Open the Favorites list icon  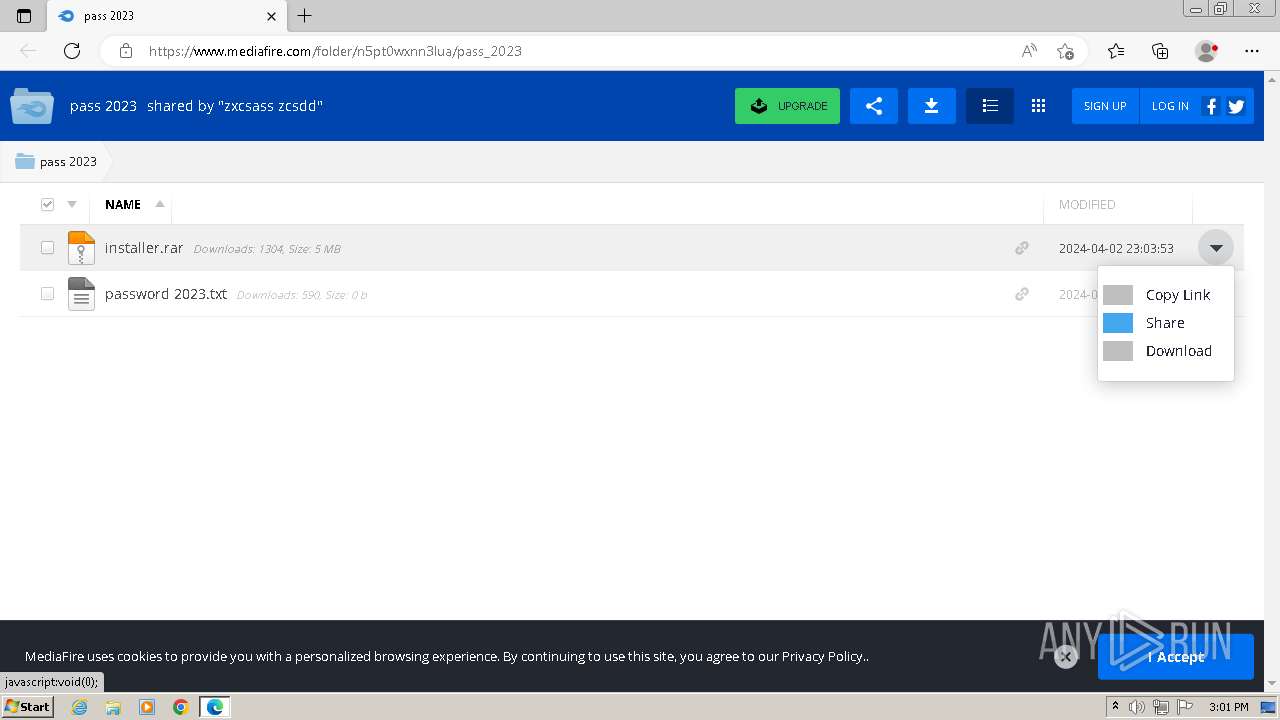[x=1116, y=51]
